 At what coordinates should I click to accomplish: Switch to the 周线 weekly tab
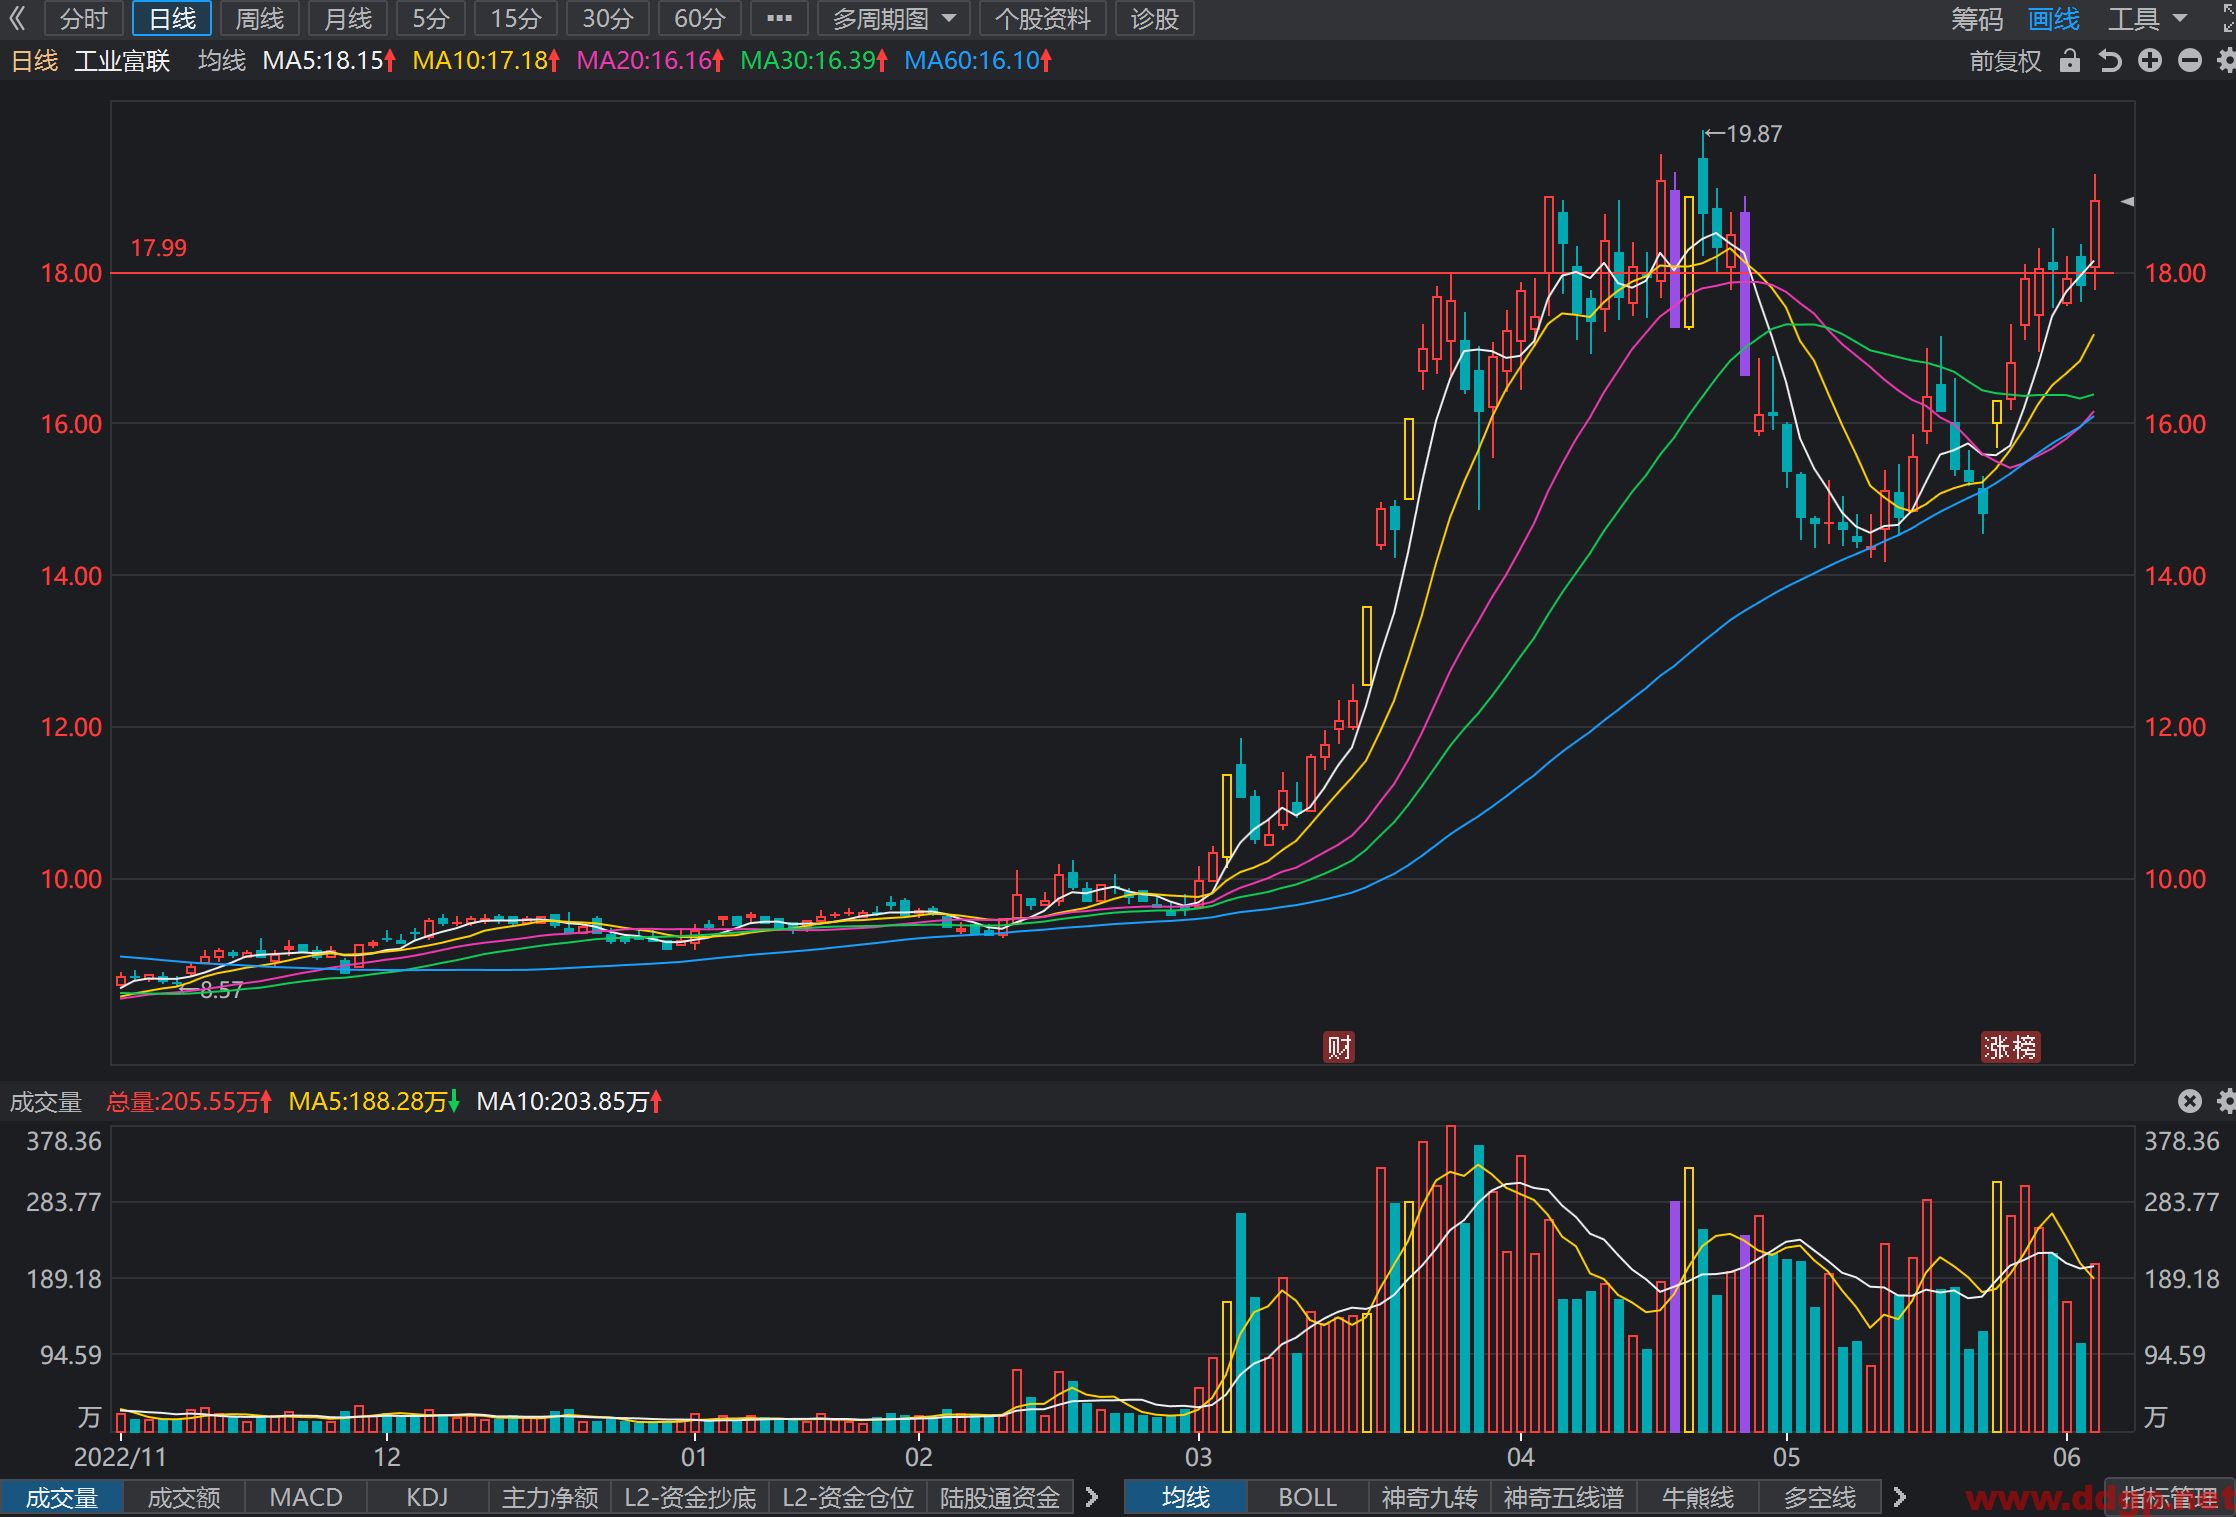[x=260, y=19]
